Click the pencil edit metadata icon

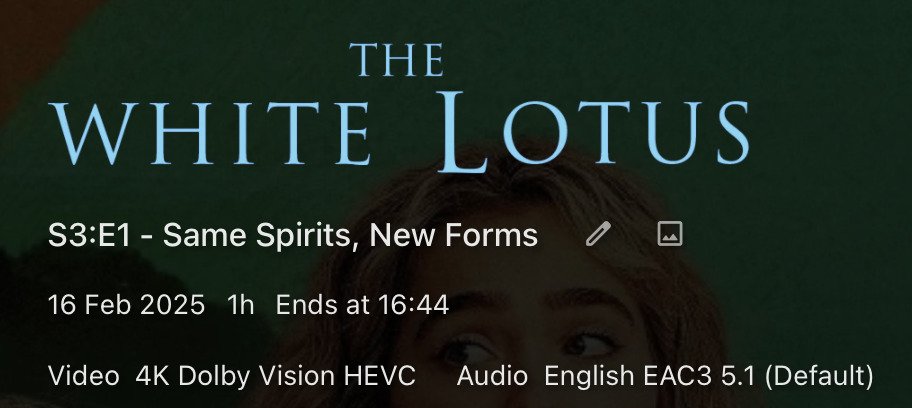598,234
